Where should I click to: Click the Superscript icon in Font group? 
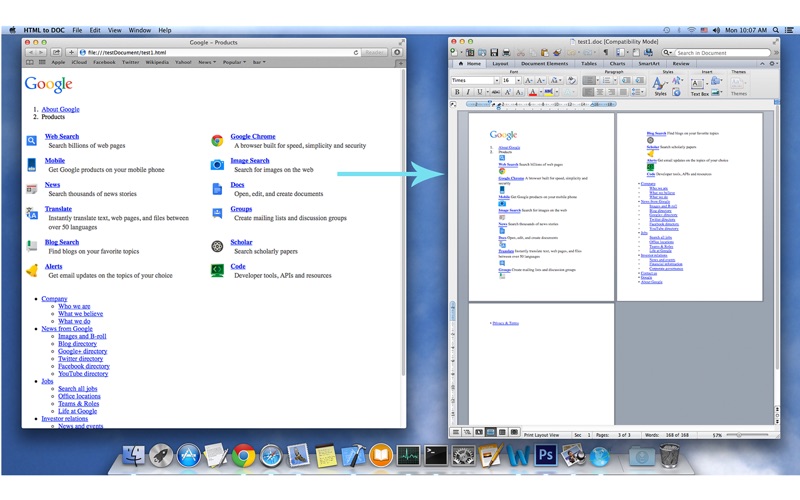(x=508, y=92)
